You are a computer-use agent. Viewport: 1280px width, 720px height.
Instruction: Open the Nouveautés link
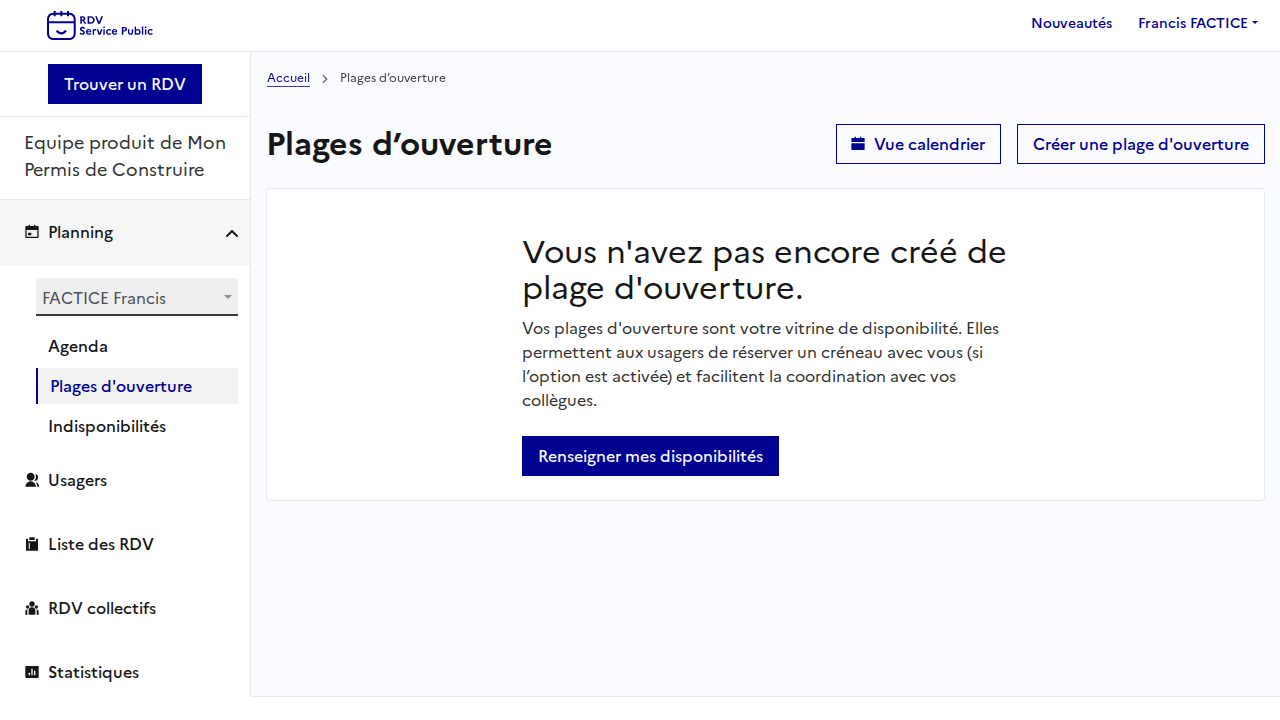[1071, 23]
